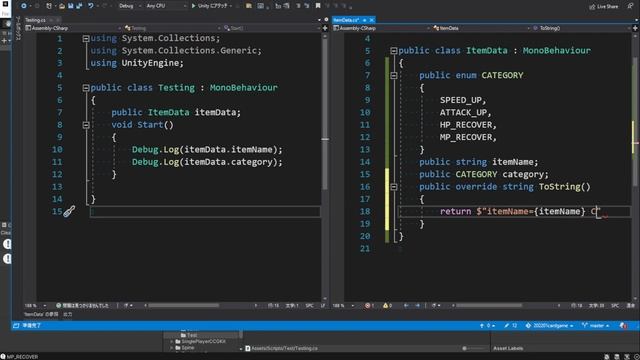Click the bookmark toolbar icon

[x=318, y=6]
